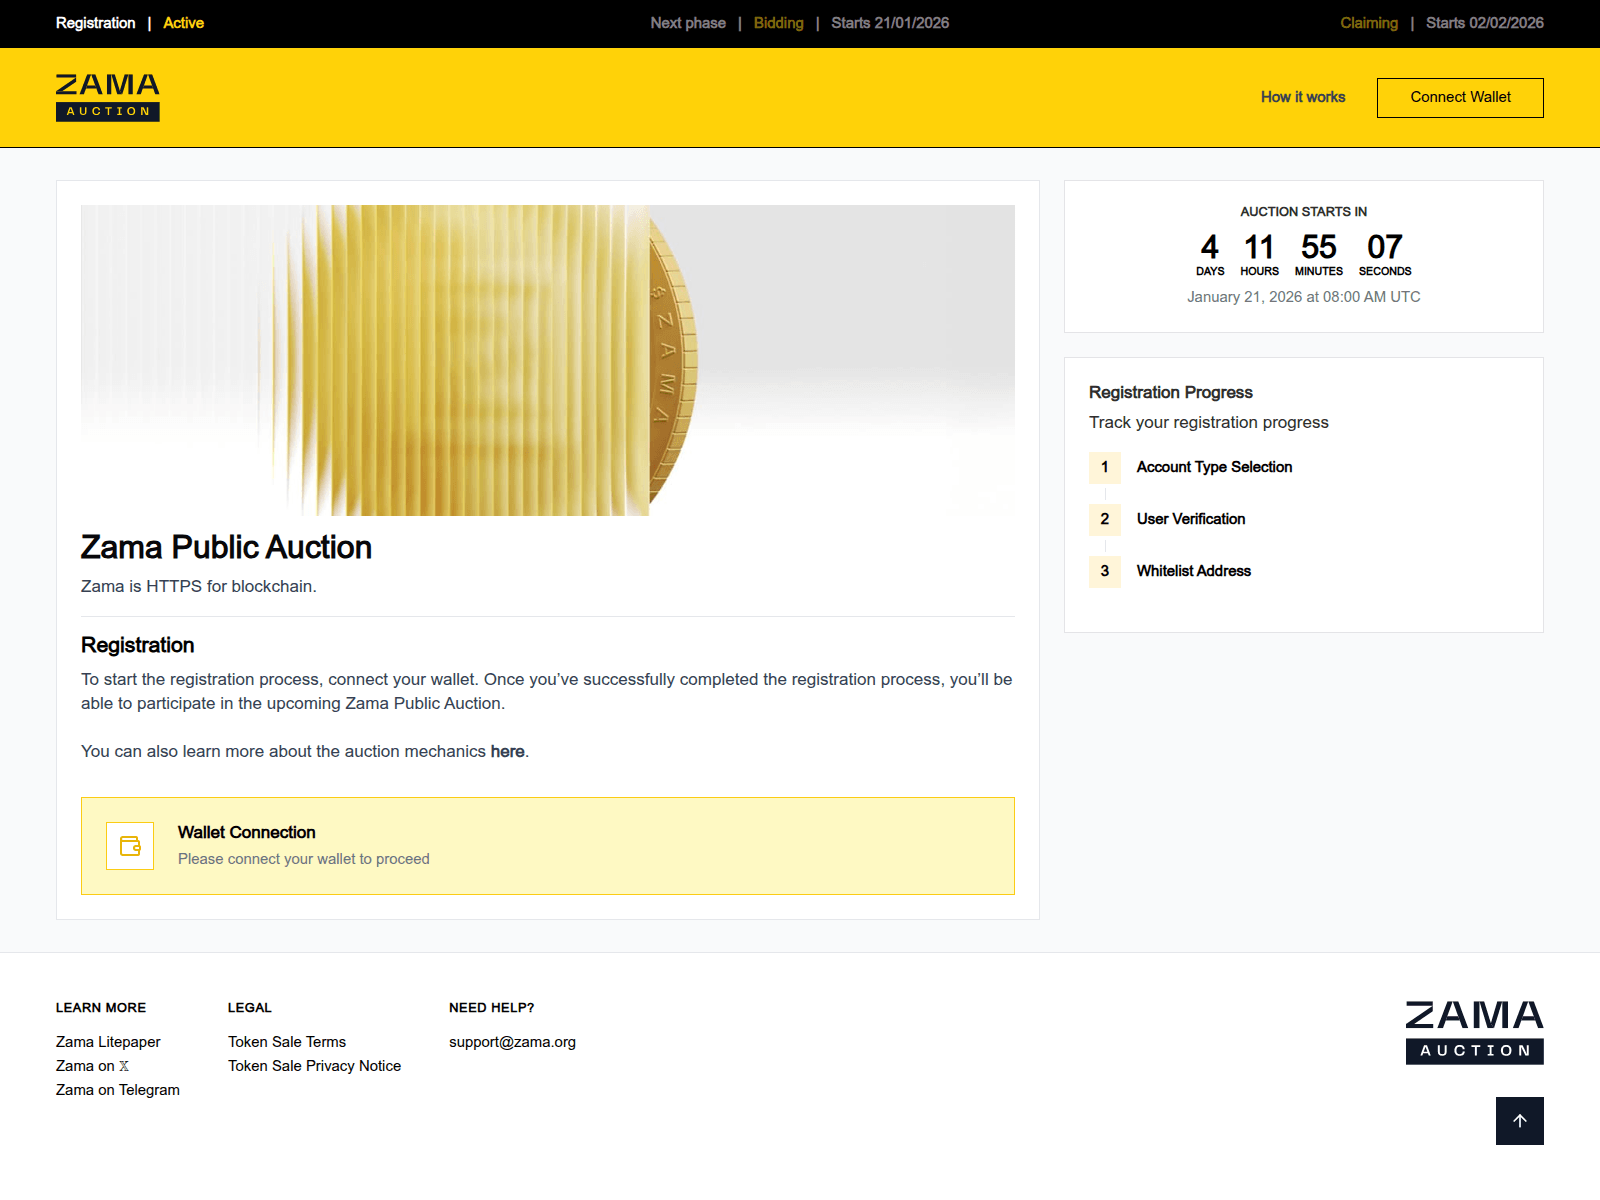Click the DAYS countdown value
The width and height of the screenshot is (1600, 1200).
1210,247
